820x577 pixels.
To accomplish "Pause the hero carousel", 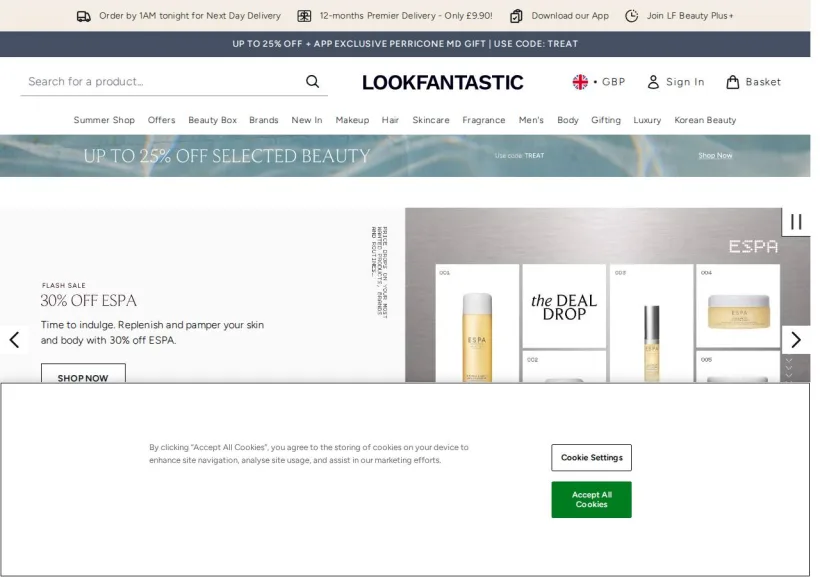I will click(796, 222).
